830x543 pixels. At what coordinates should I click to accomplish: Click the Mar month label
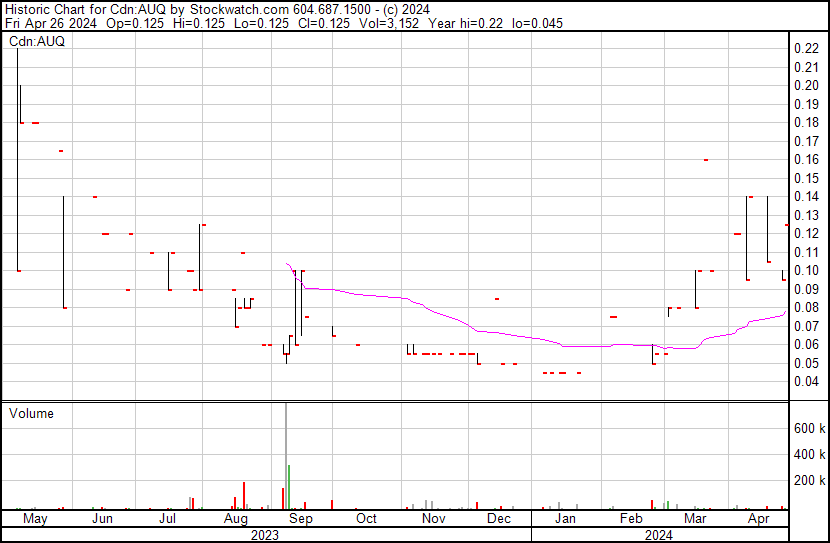[695, 519]
